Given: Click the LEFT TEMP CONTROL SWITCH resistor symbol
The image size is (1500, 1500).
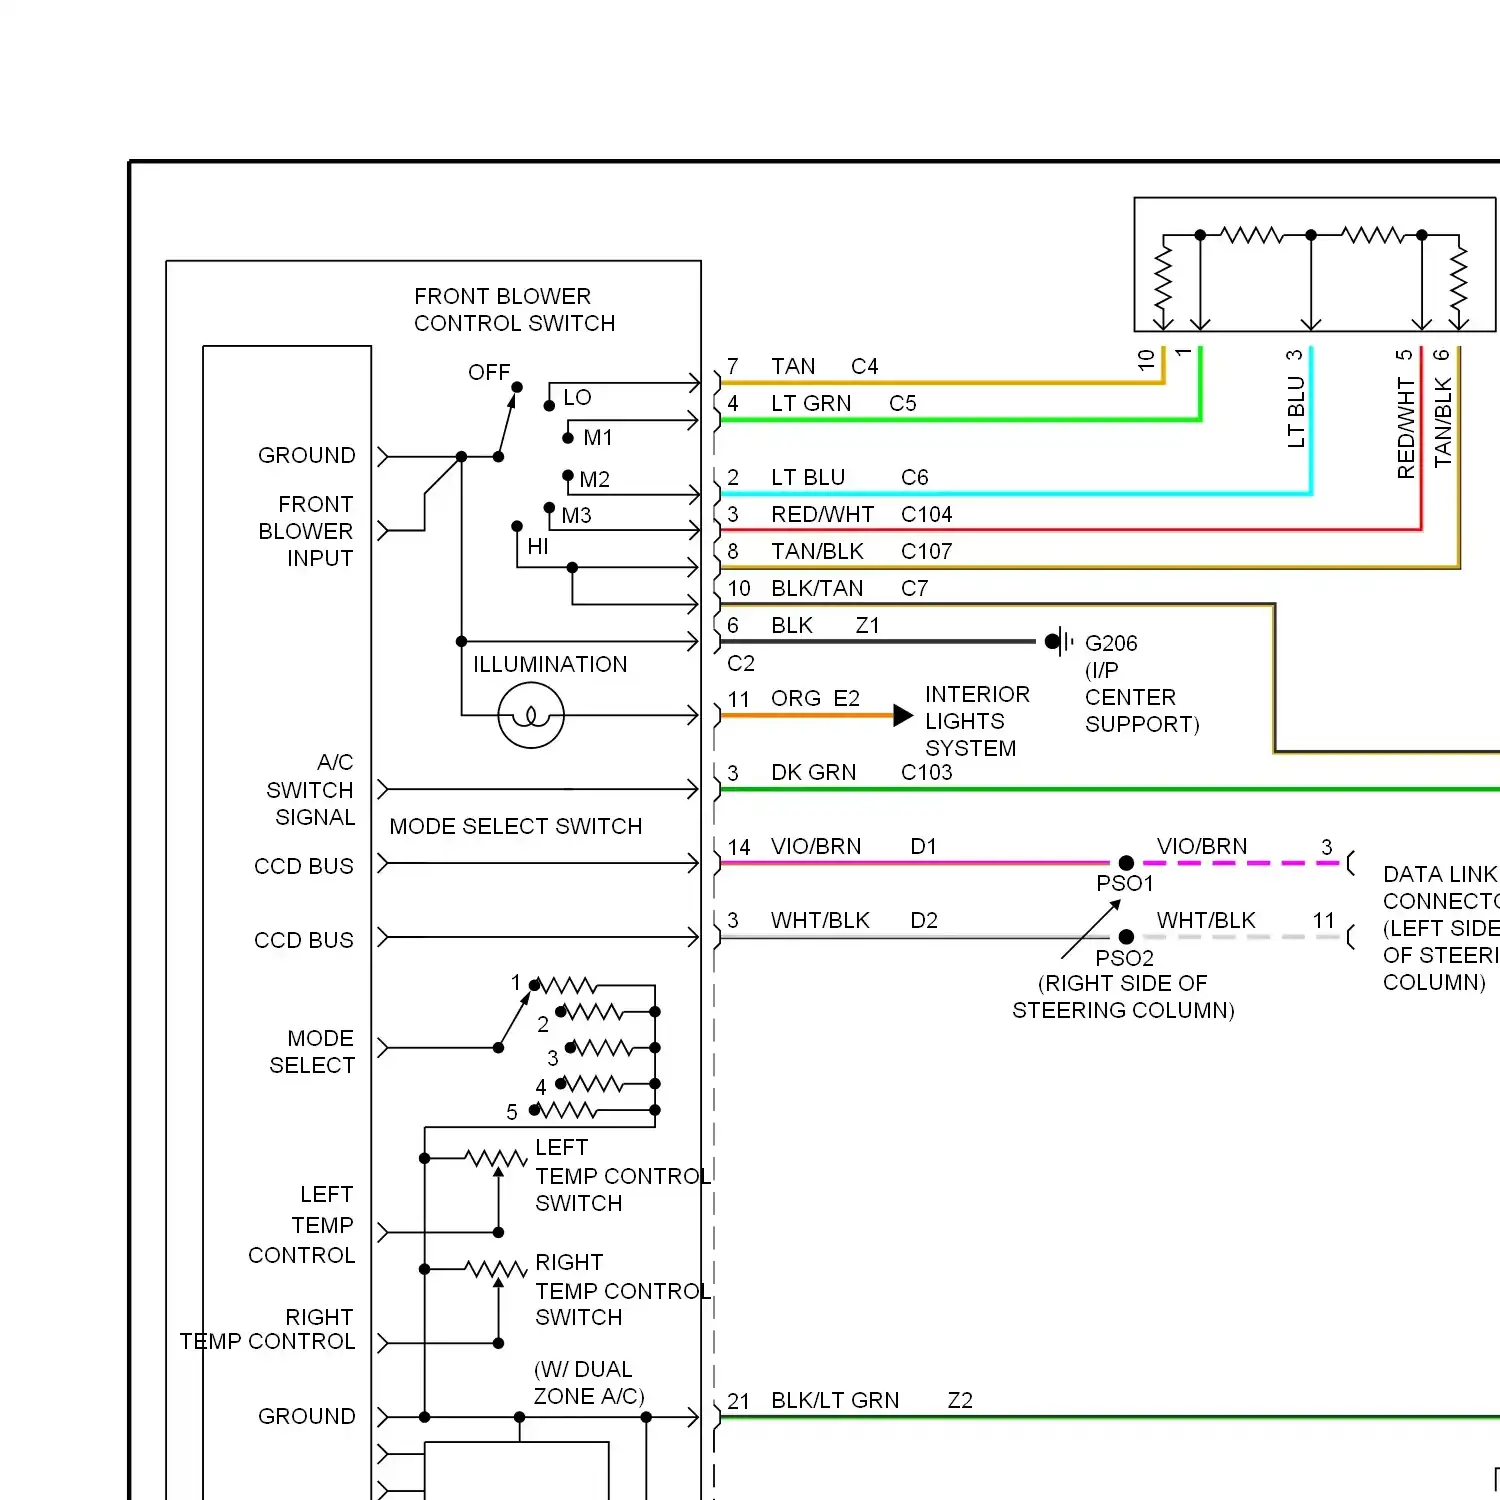Looking at the screenshot, I should tap(496, 1159).
